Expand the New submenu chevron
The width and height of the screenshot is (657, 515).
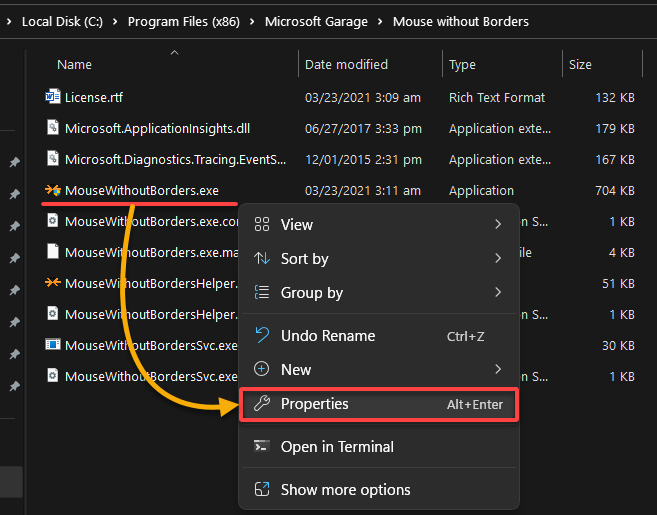(x=498, y=369)
